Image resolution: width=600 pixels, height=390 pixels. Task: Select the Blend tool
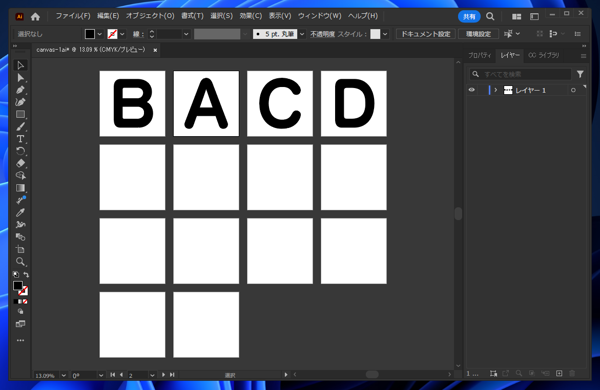[x=20, y=237]
